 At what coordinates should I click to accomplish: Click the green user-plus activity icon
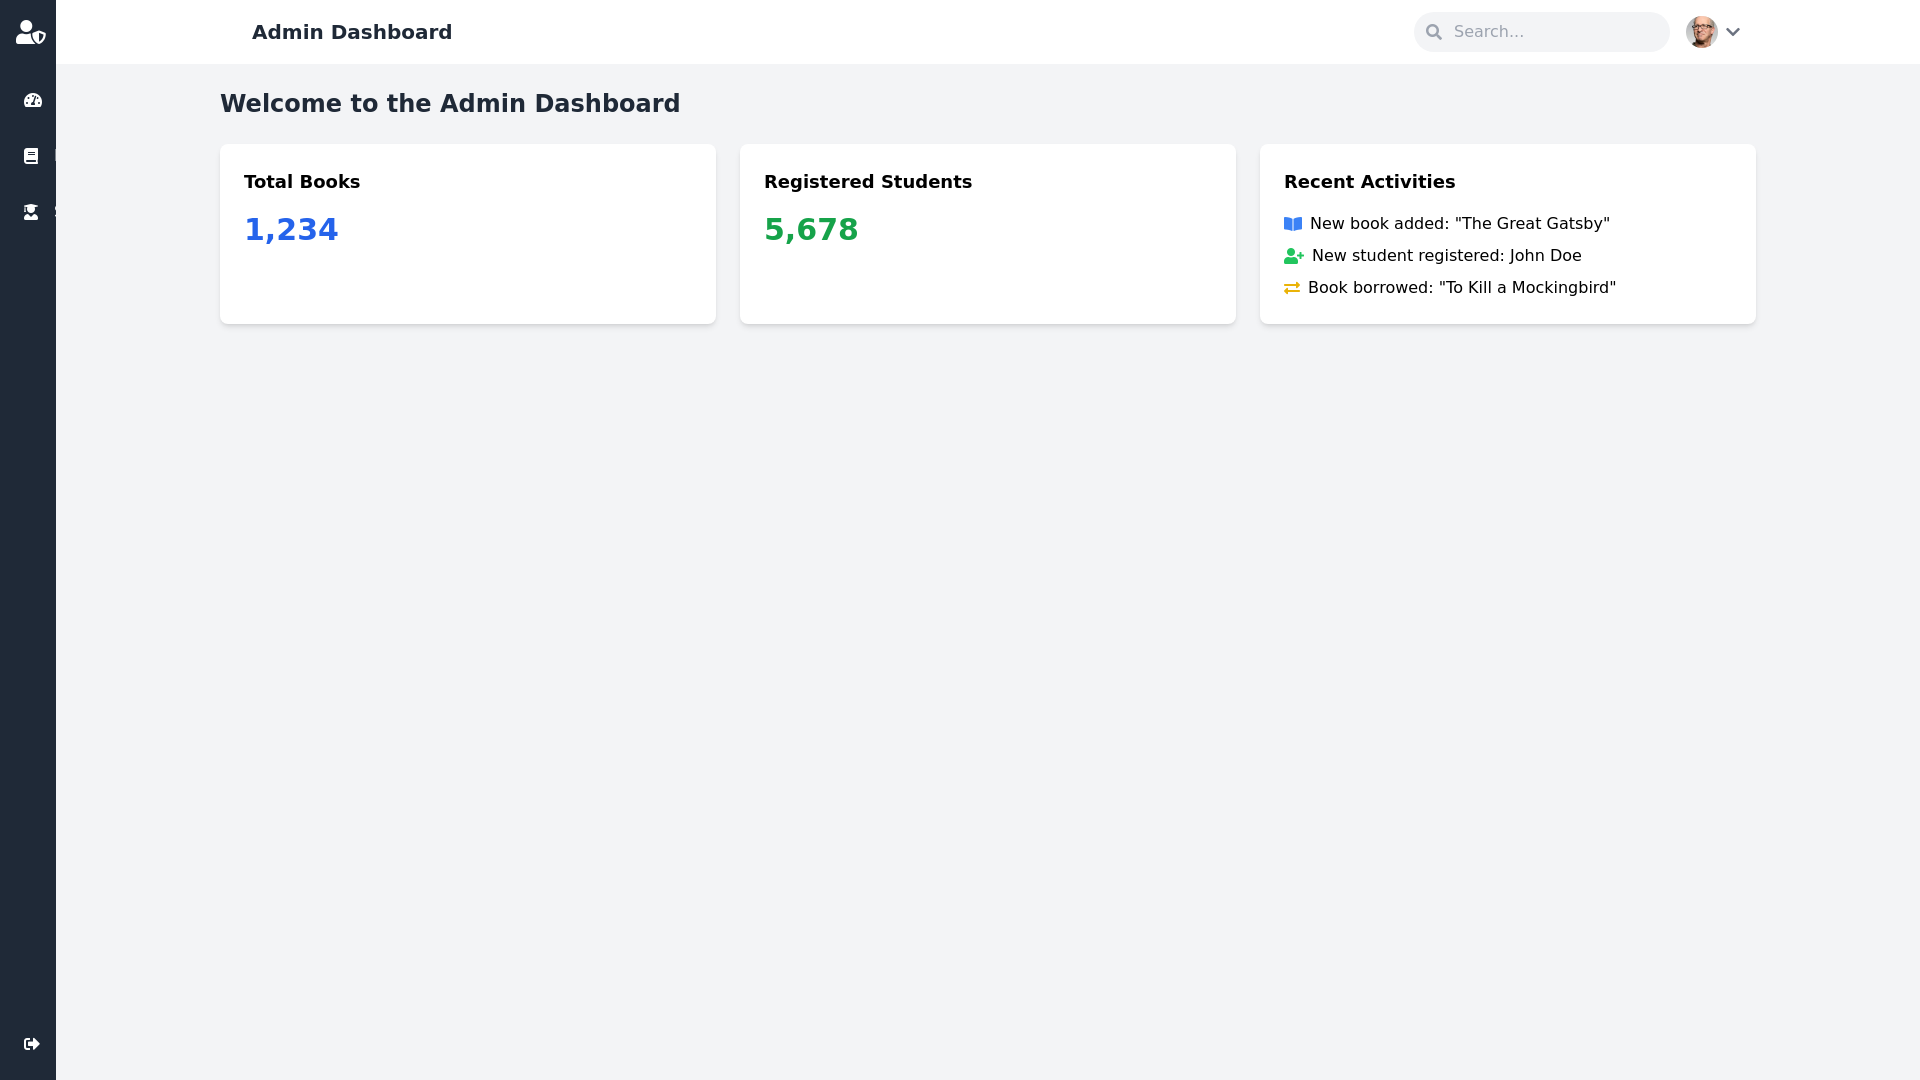tap(1294, 256)
